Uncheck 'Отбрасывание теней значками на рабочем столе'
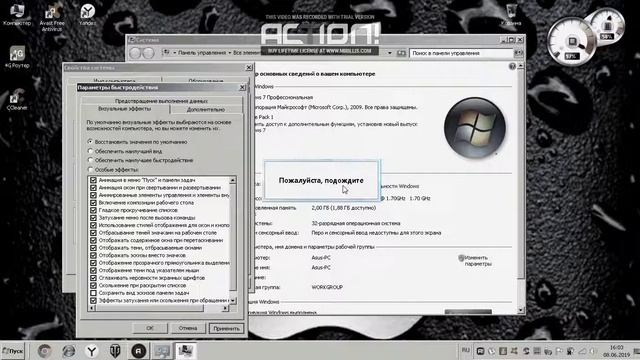Screen dimensions: 640x360 click(93, 233)
